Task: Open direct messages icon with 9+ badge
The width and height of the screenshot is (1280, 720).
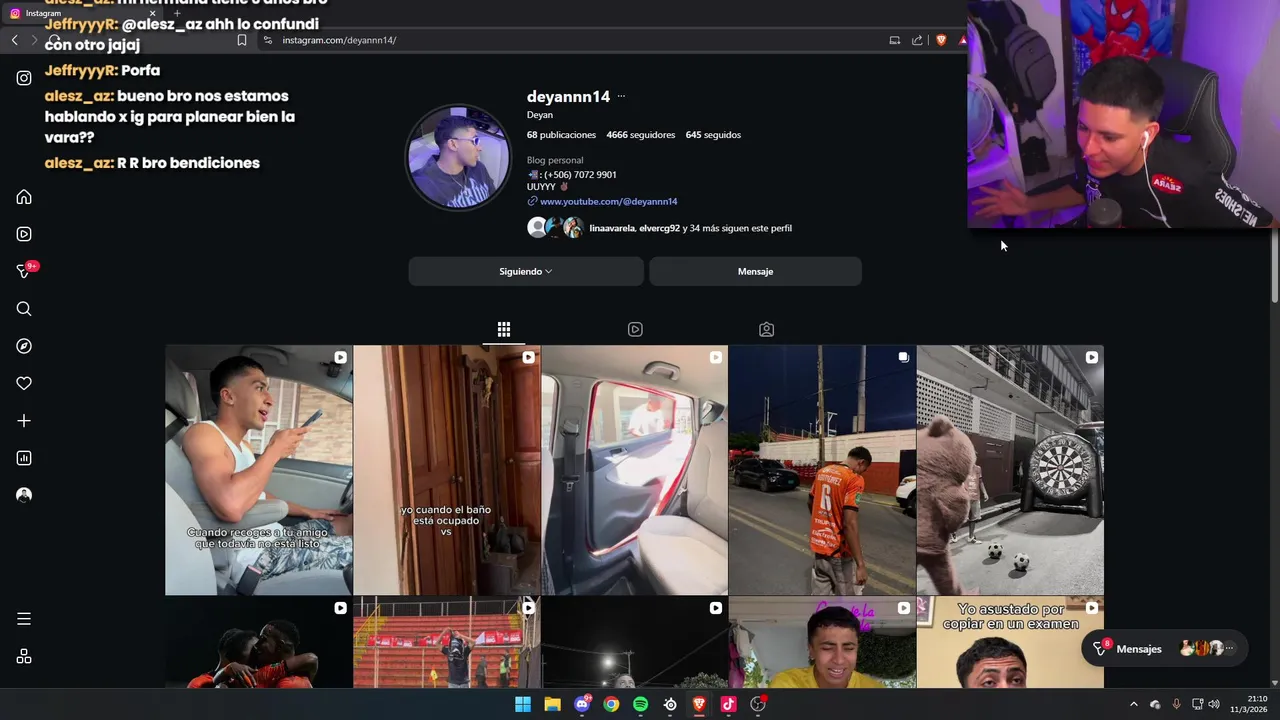Action: tap(24, 271)
